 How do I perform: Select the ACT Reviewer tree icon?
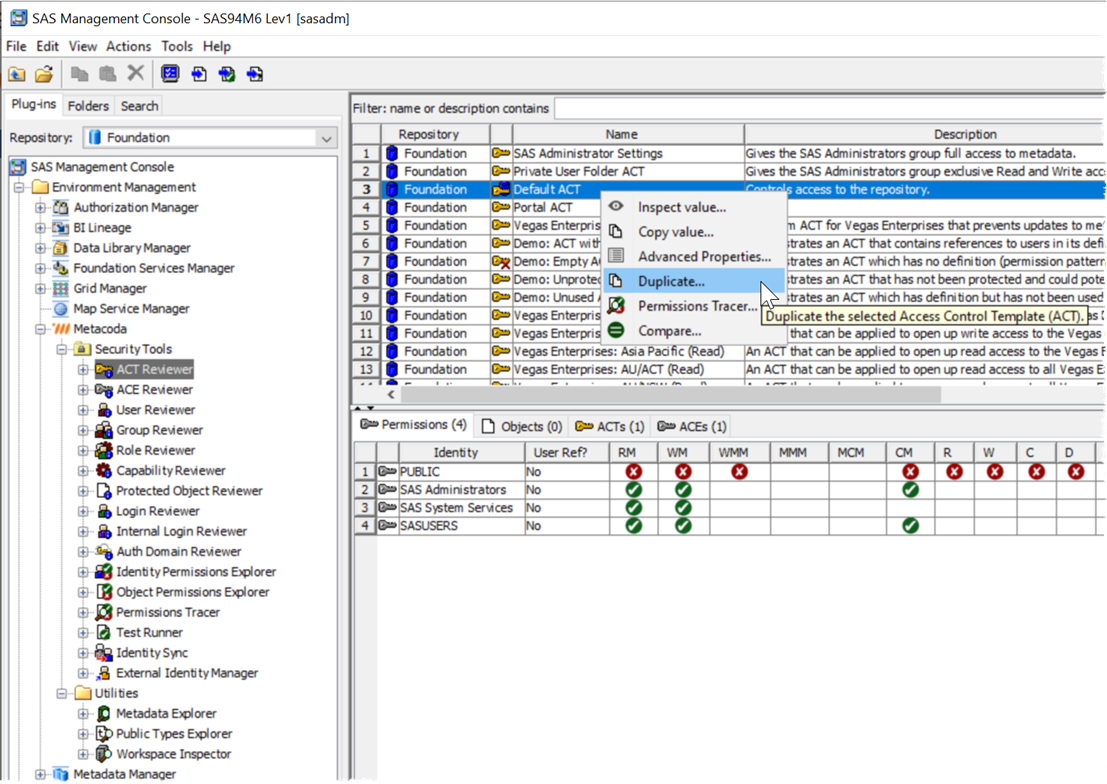coord(104,369)
